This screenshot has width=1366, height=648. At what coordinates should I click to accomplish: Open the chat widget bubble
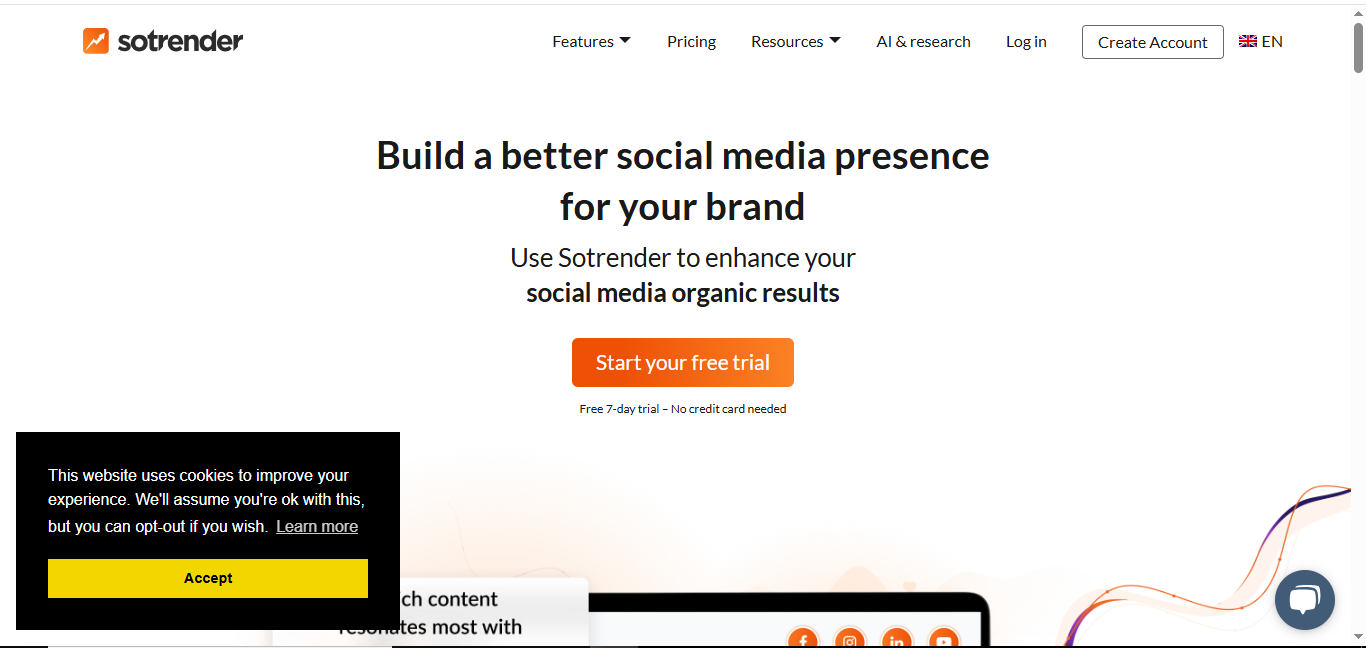coord(1304,600)
